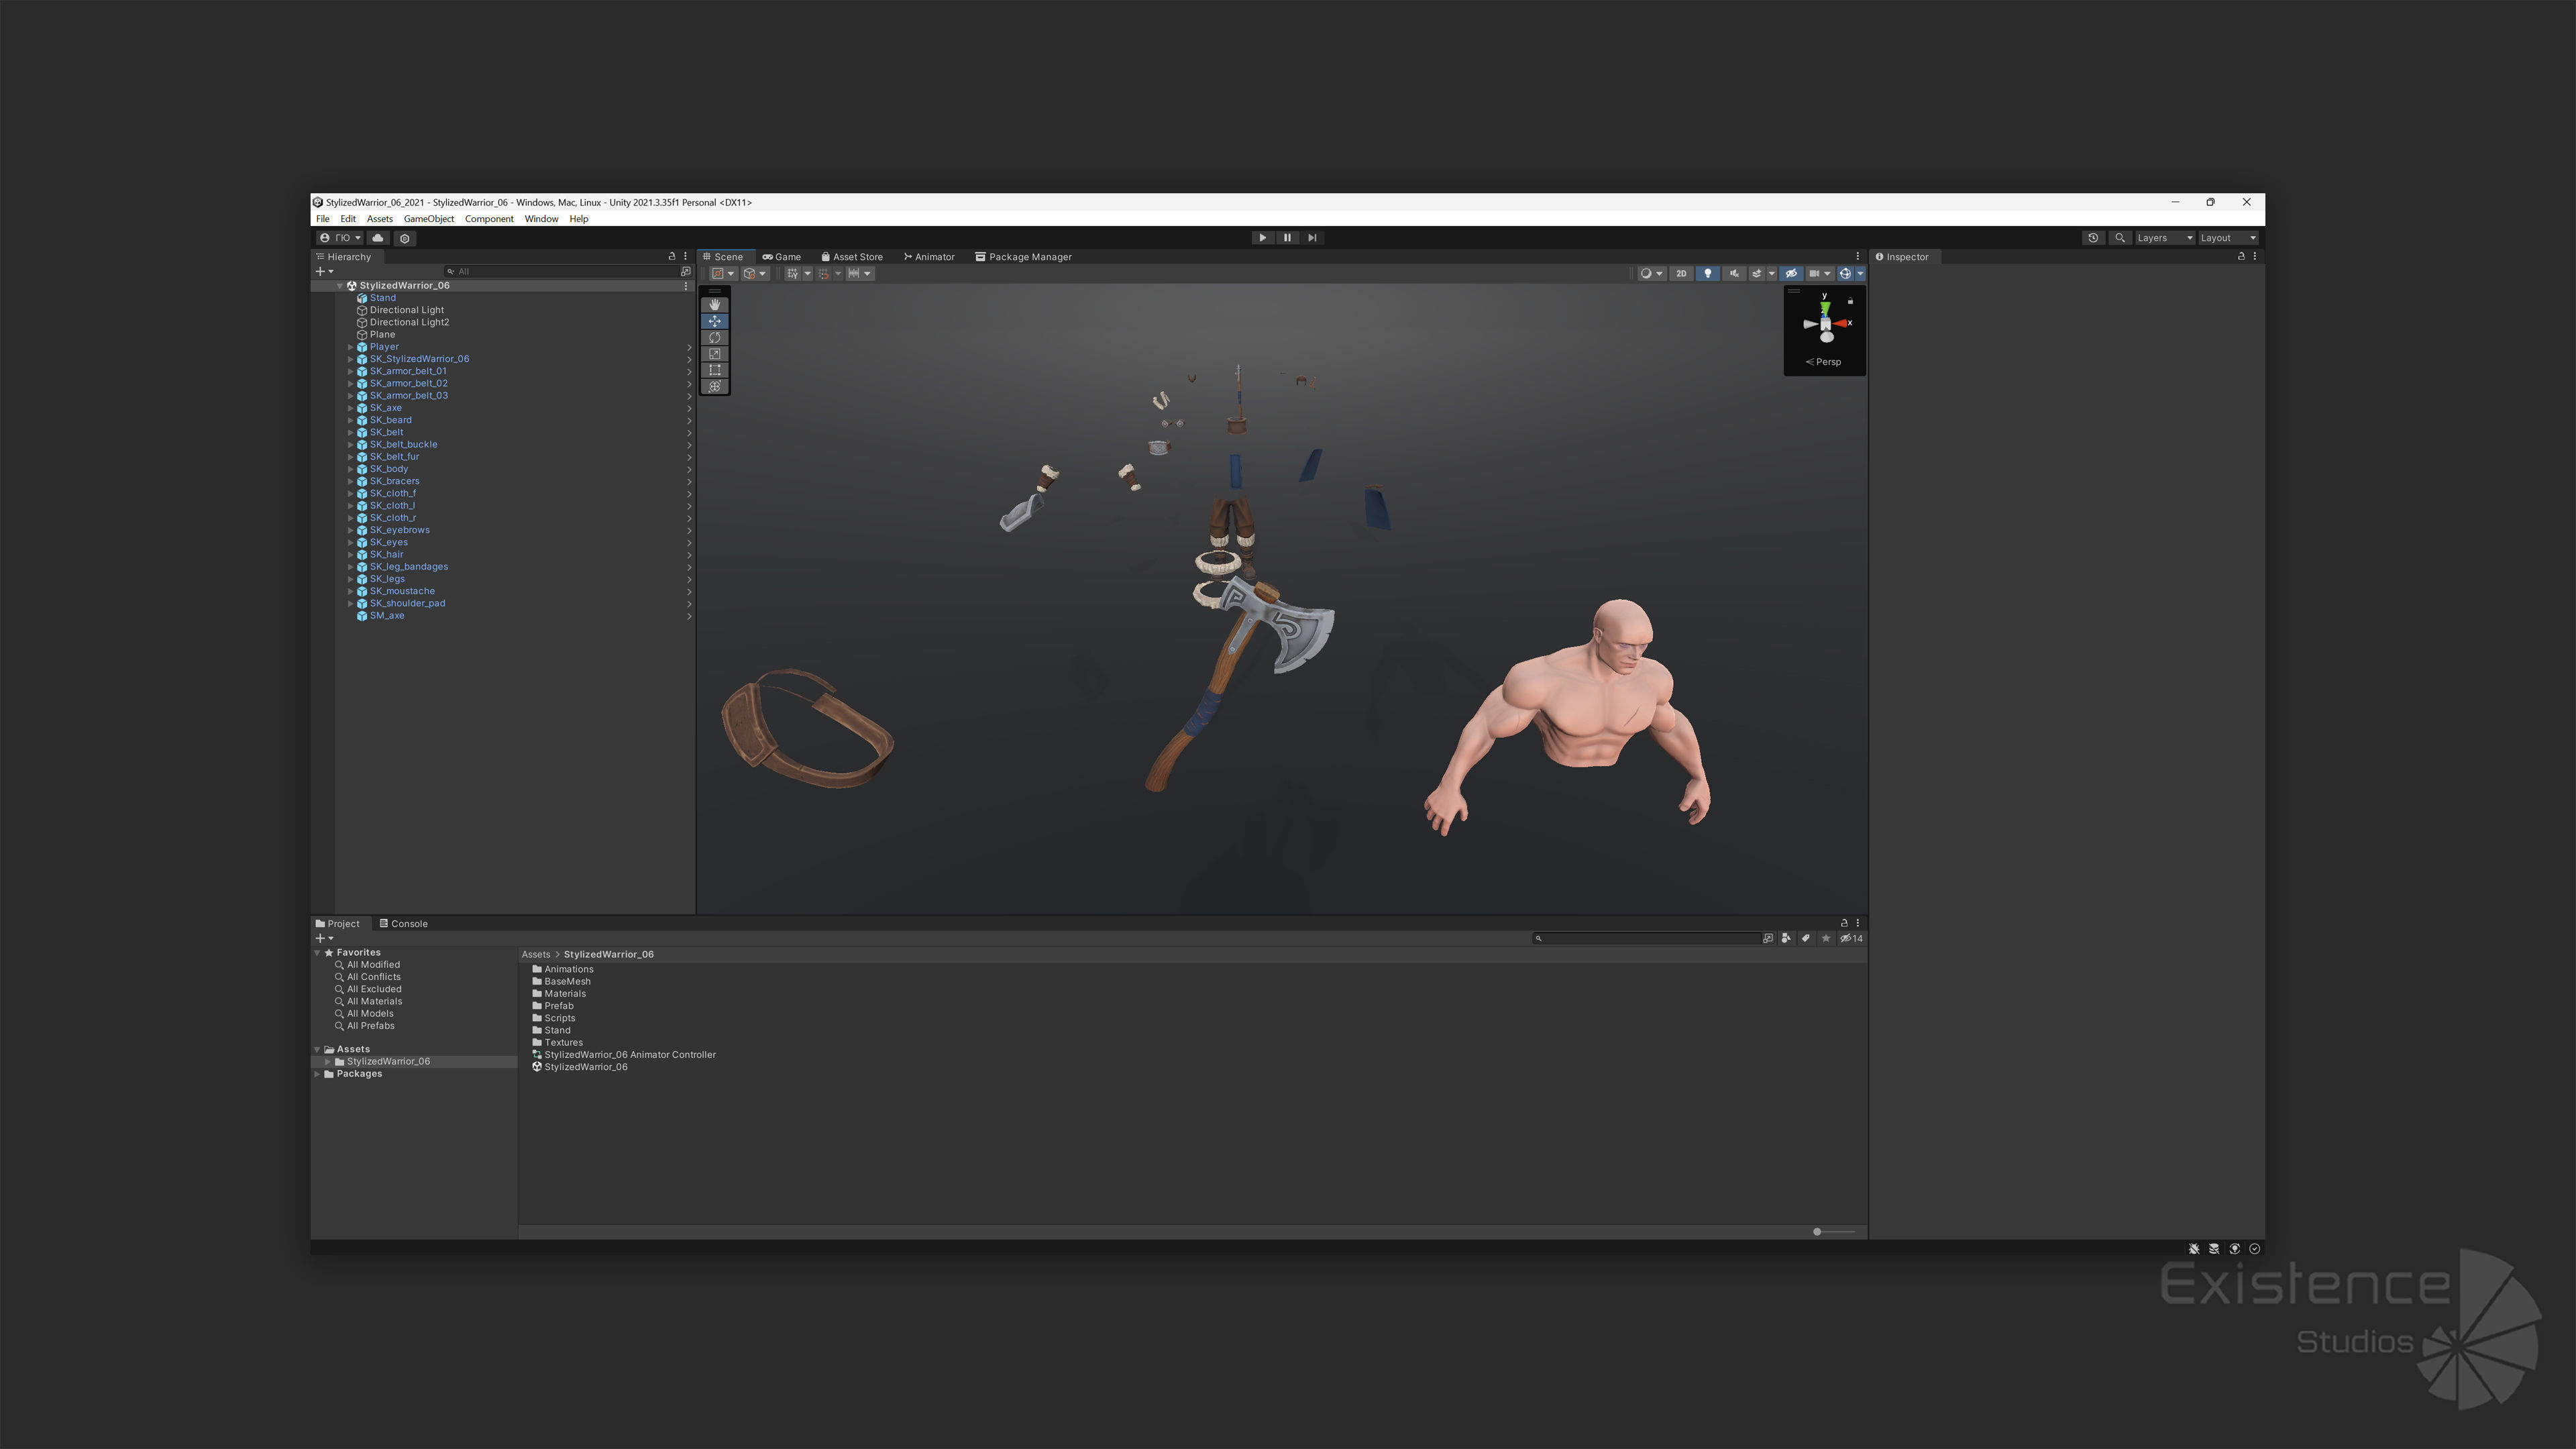Collapse the Favorites tree in Project

tap(318, 953)
